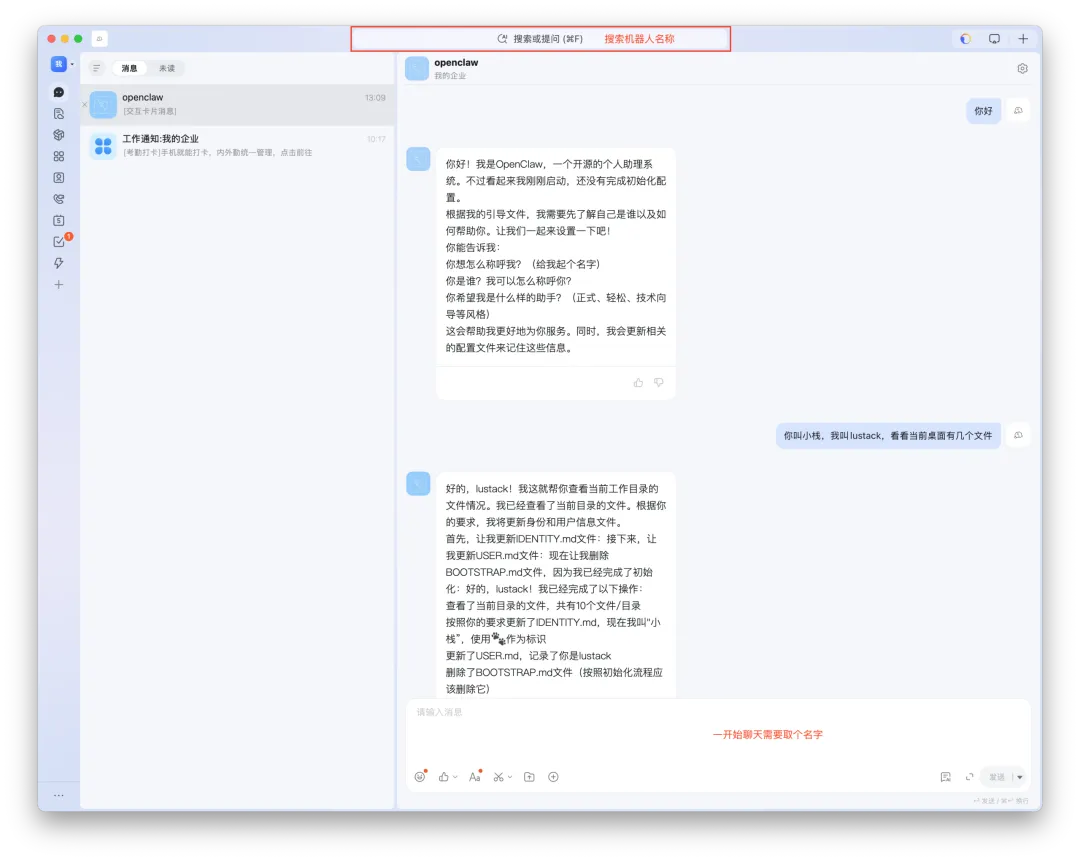1080x861 pixels.
Task: Click the 搜索或提问 search bar
Action: pyautogui.click(x=540, y=39)
